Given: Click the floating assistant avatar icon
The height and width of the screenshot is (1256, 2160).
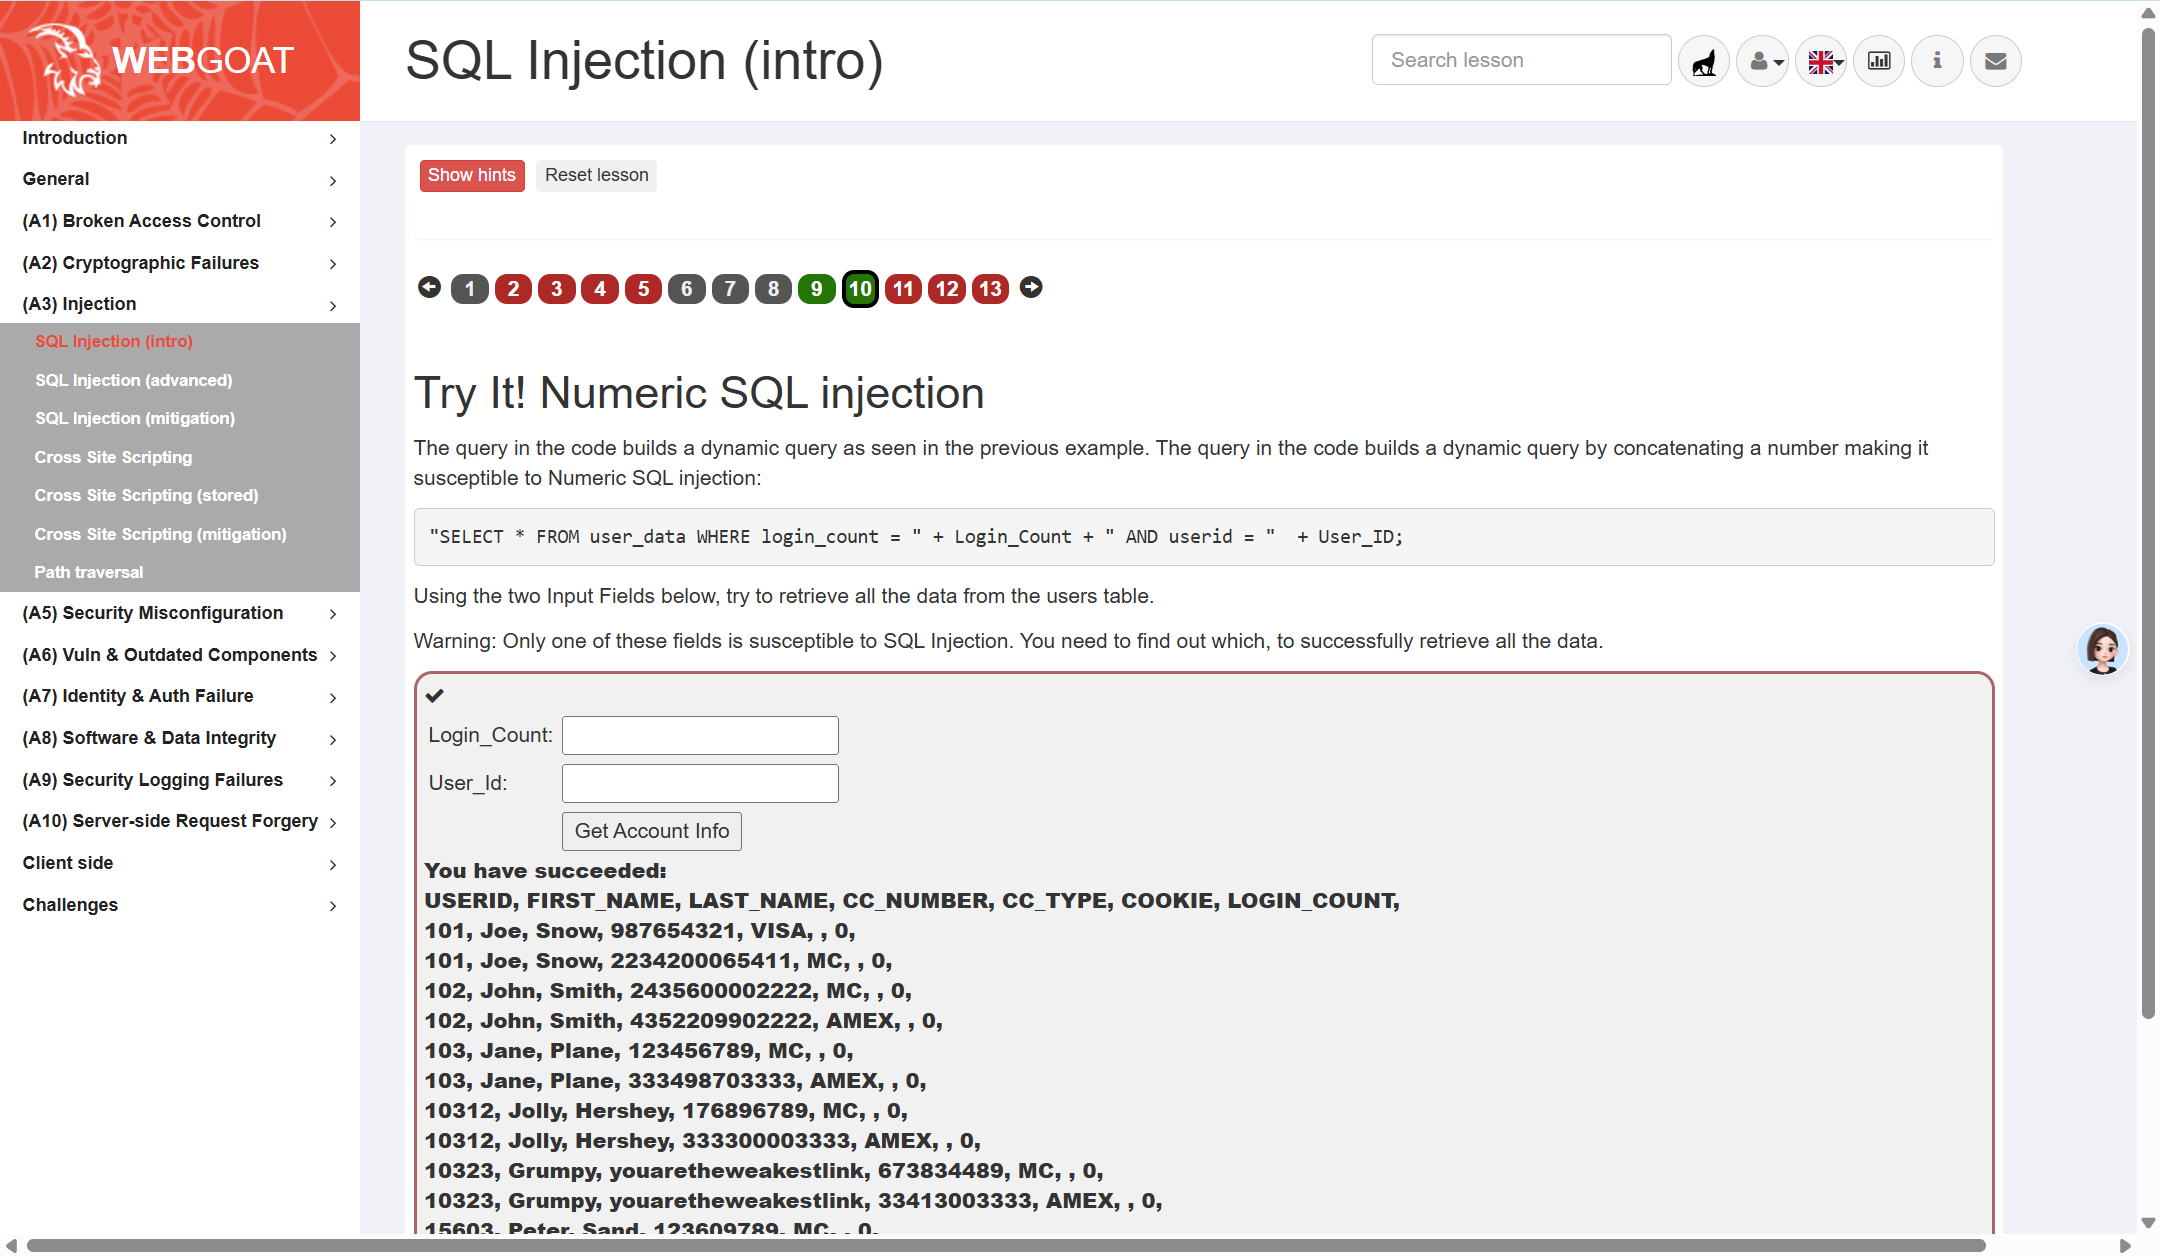Looking at the screenshot, I should pyautogui.click(x=2102, y=650).
